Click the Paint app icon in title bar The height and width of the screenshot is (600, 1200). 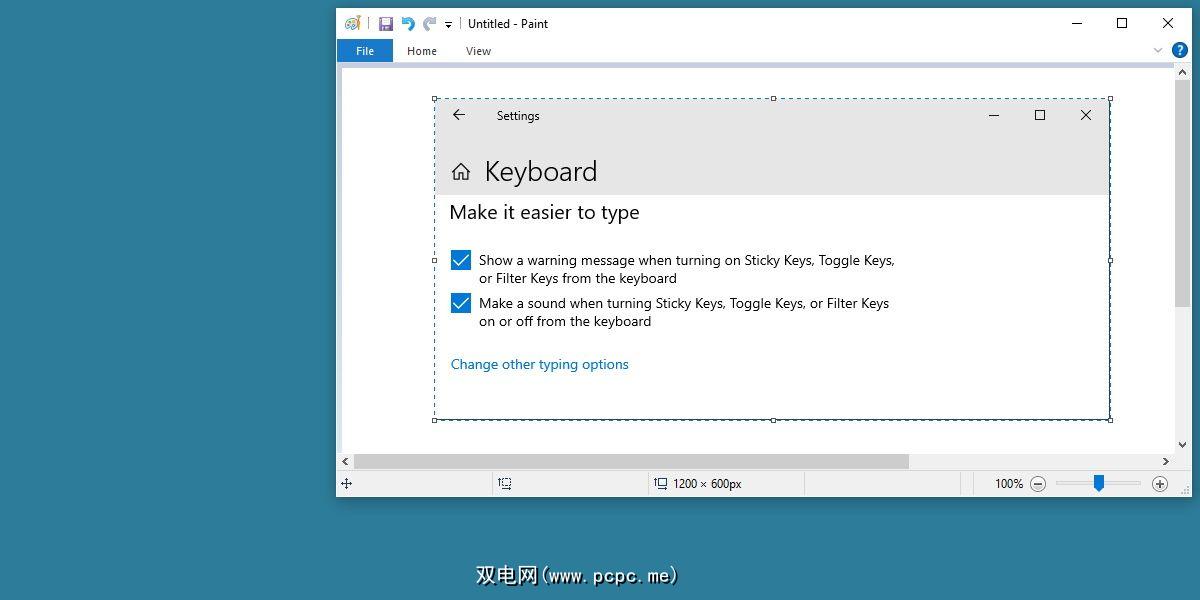coord(352,23)
